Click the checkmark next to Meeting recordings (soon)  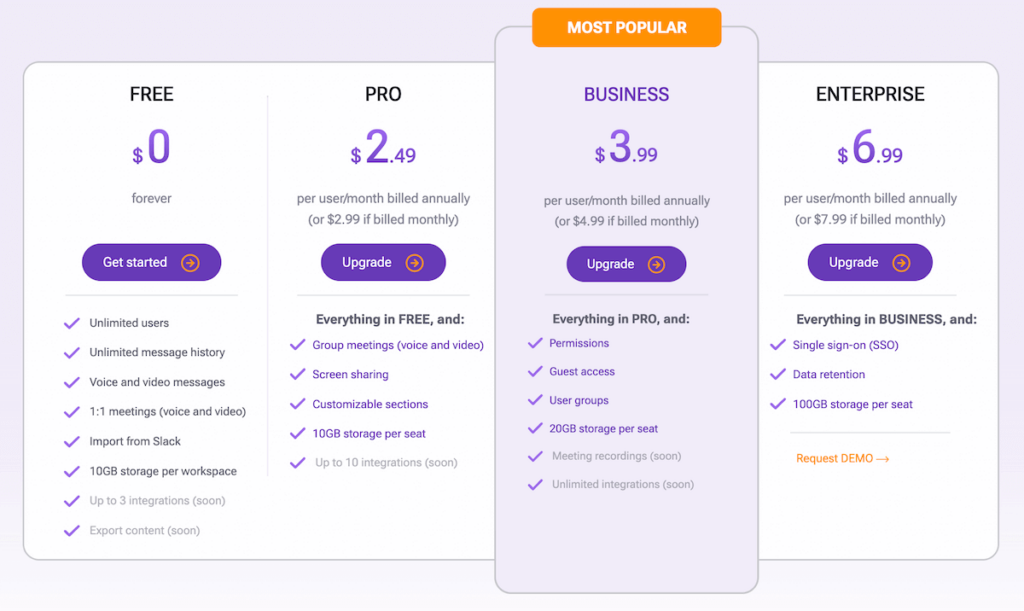click(535, 455)
